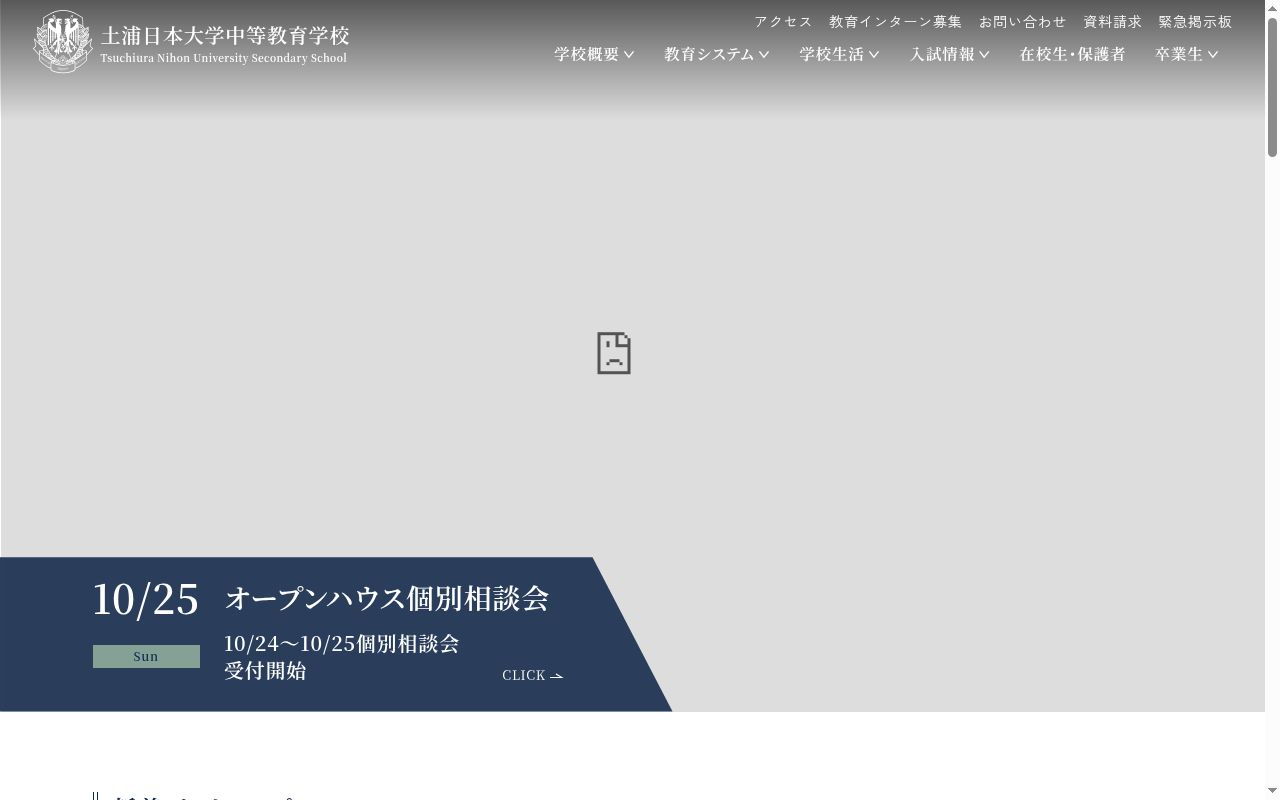Click the school crest logo
1280x800 pixels.
point(63,42)
